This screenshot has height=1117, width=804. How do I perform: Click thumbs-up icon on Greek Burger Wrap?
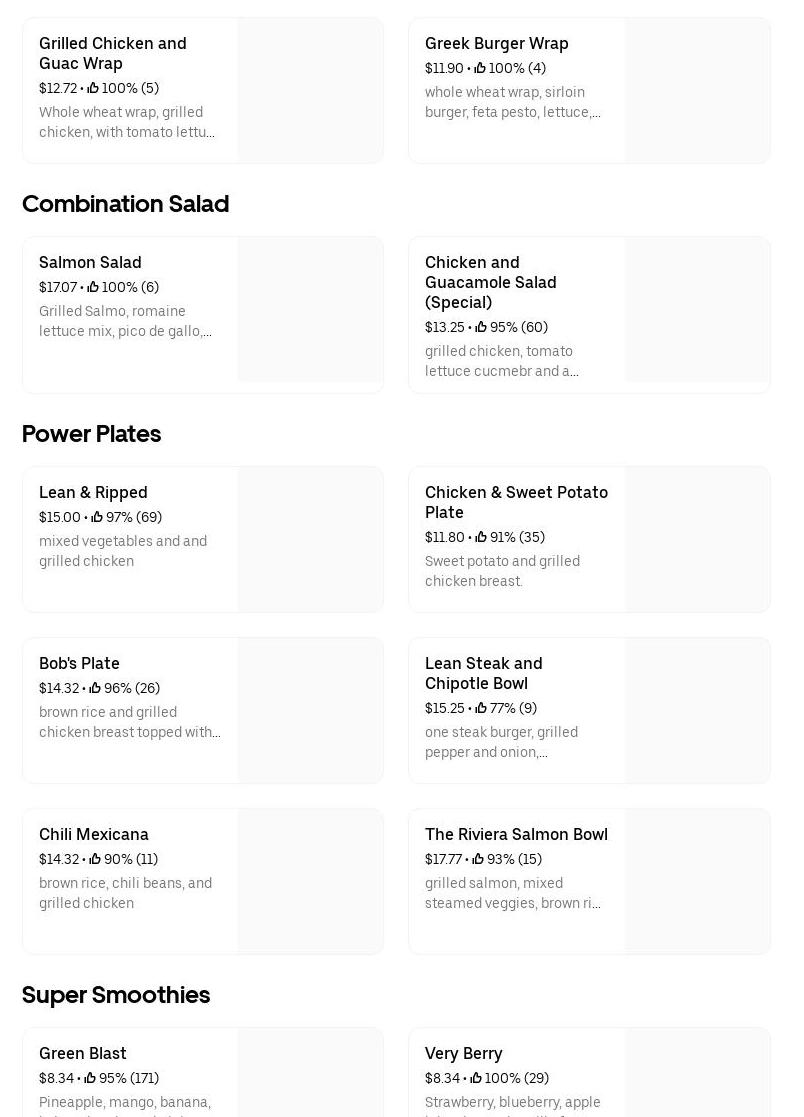480,68
